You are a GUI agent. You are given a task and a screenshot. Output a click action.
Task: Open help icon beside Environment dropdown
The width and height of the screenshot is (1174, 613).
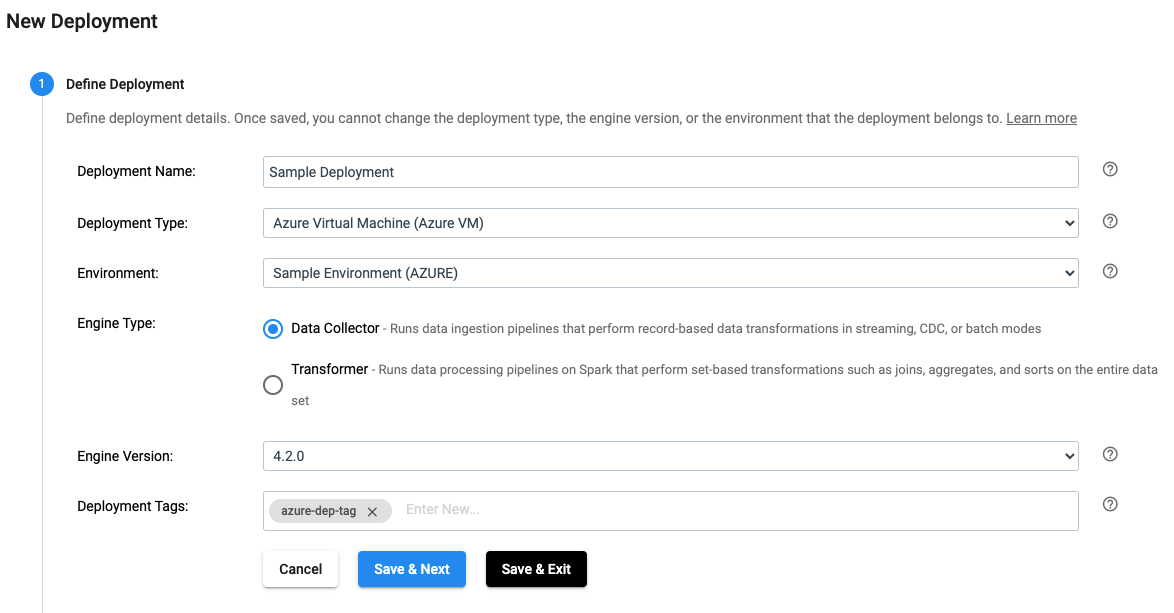coord(1110,271)
